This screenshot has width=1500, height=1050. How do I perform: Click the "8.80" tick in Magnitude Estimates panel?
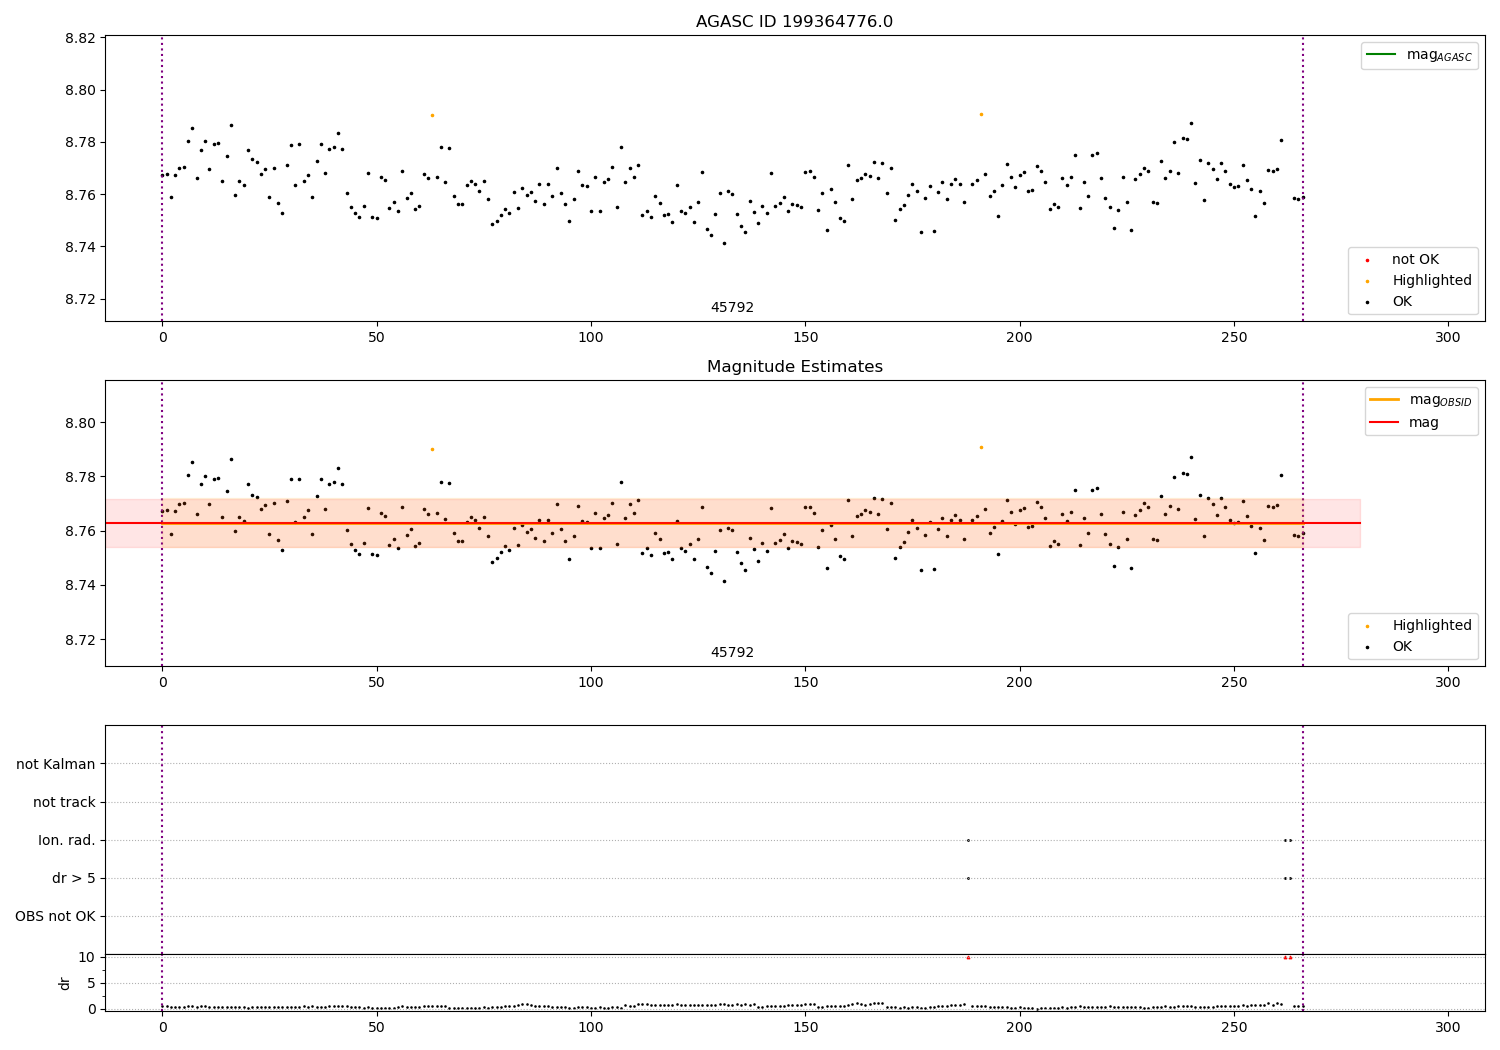pyautogui.click(x=80, y=423)
